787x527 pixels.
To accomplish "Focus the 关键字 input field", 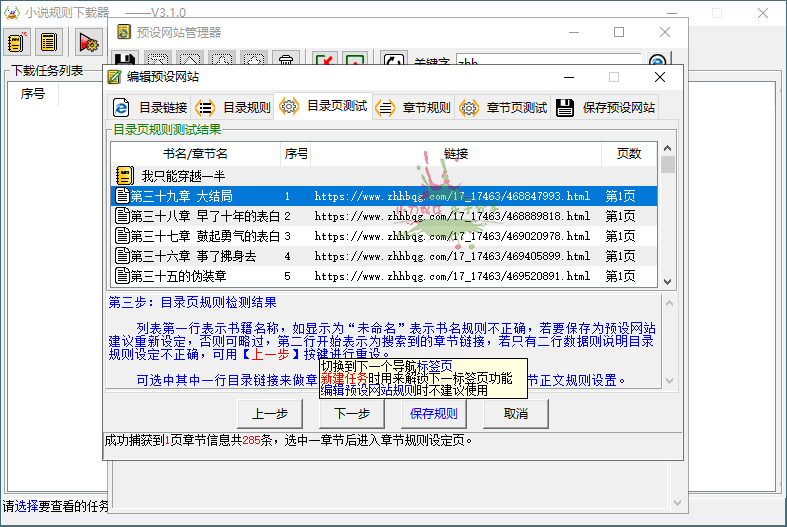I will pos(560,62).
